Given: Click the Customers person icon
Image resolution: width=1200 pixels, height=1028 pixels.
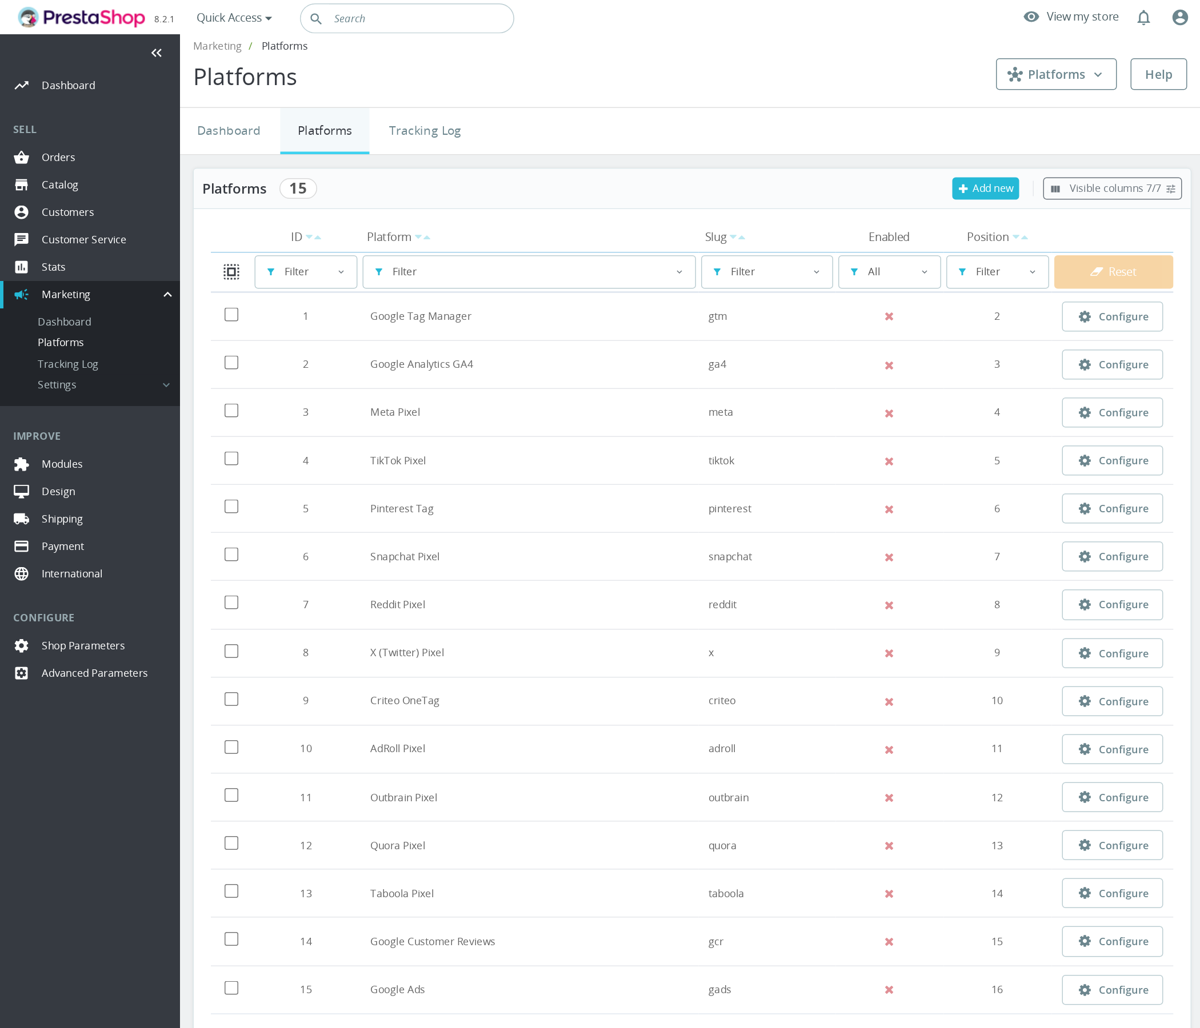Looking at the screenshot, I should tap(21, 212).
